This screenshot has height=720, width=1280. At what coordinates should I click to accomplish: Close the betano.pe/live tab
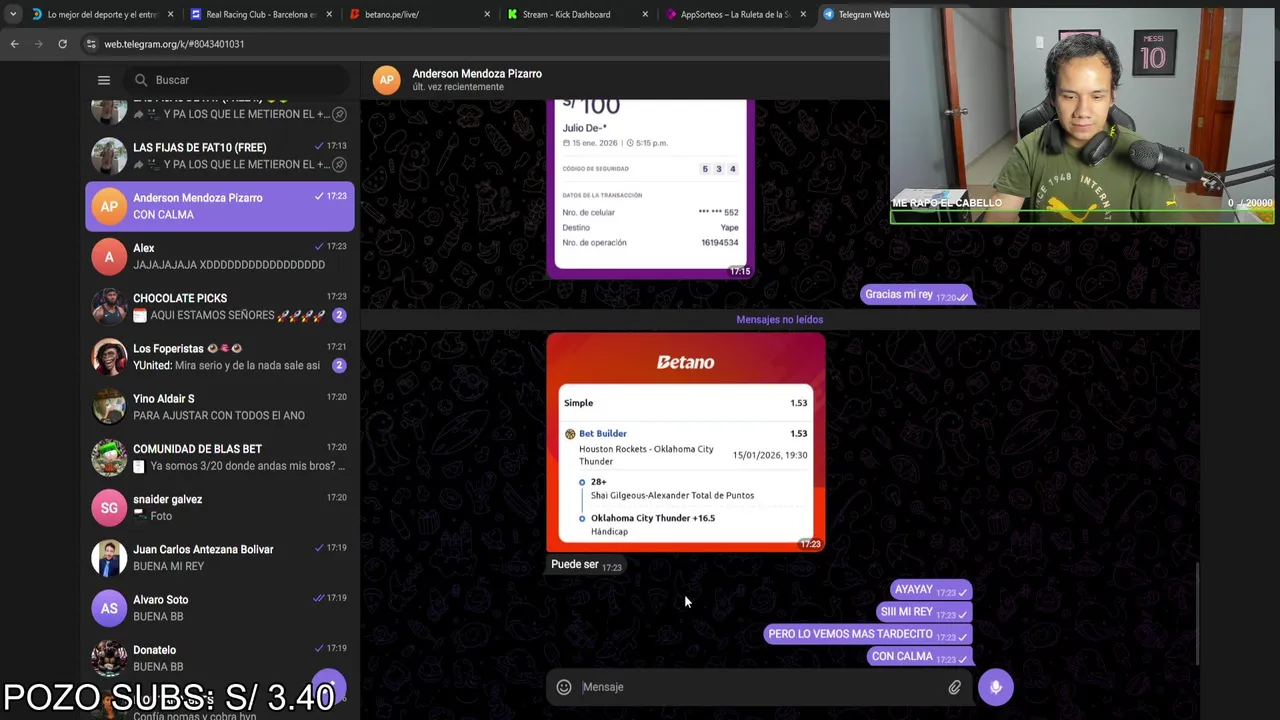pos(487,14)
